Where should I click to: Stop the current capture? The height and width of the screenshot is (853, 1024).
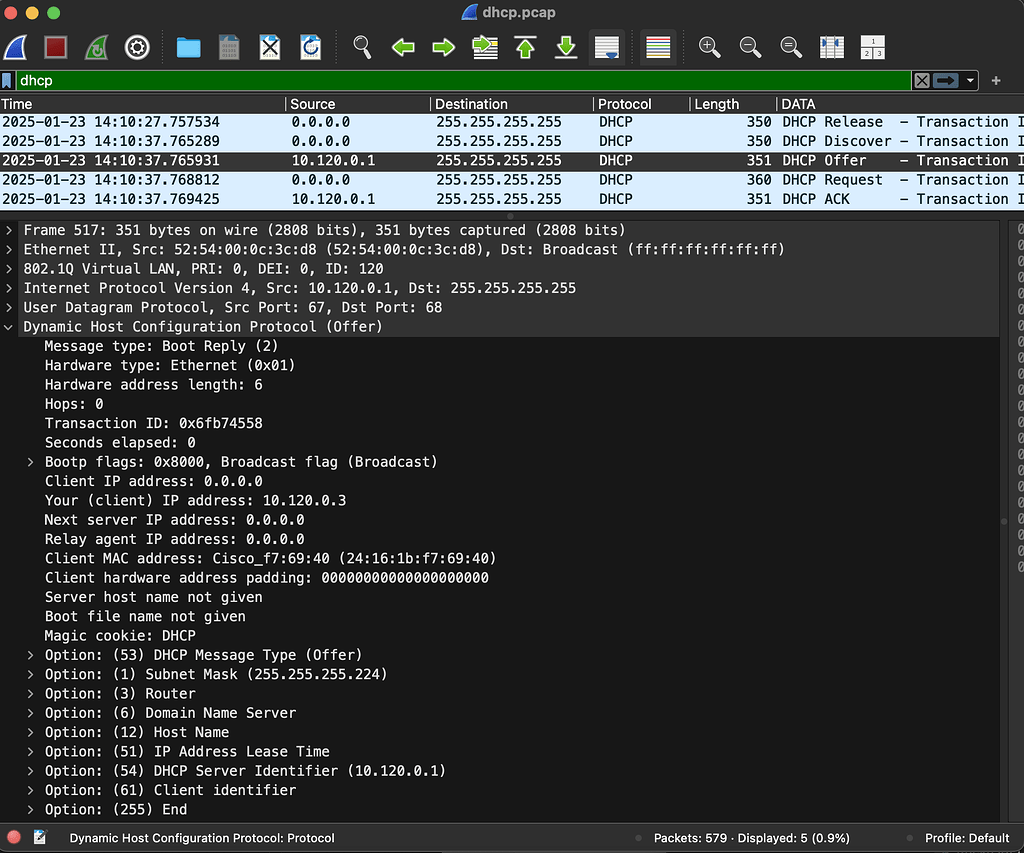(55, 47)
